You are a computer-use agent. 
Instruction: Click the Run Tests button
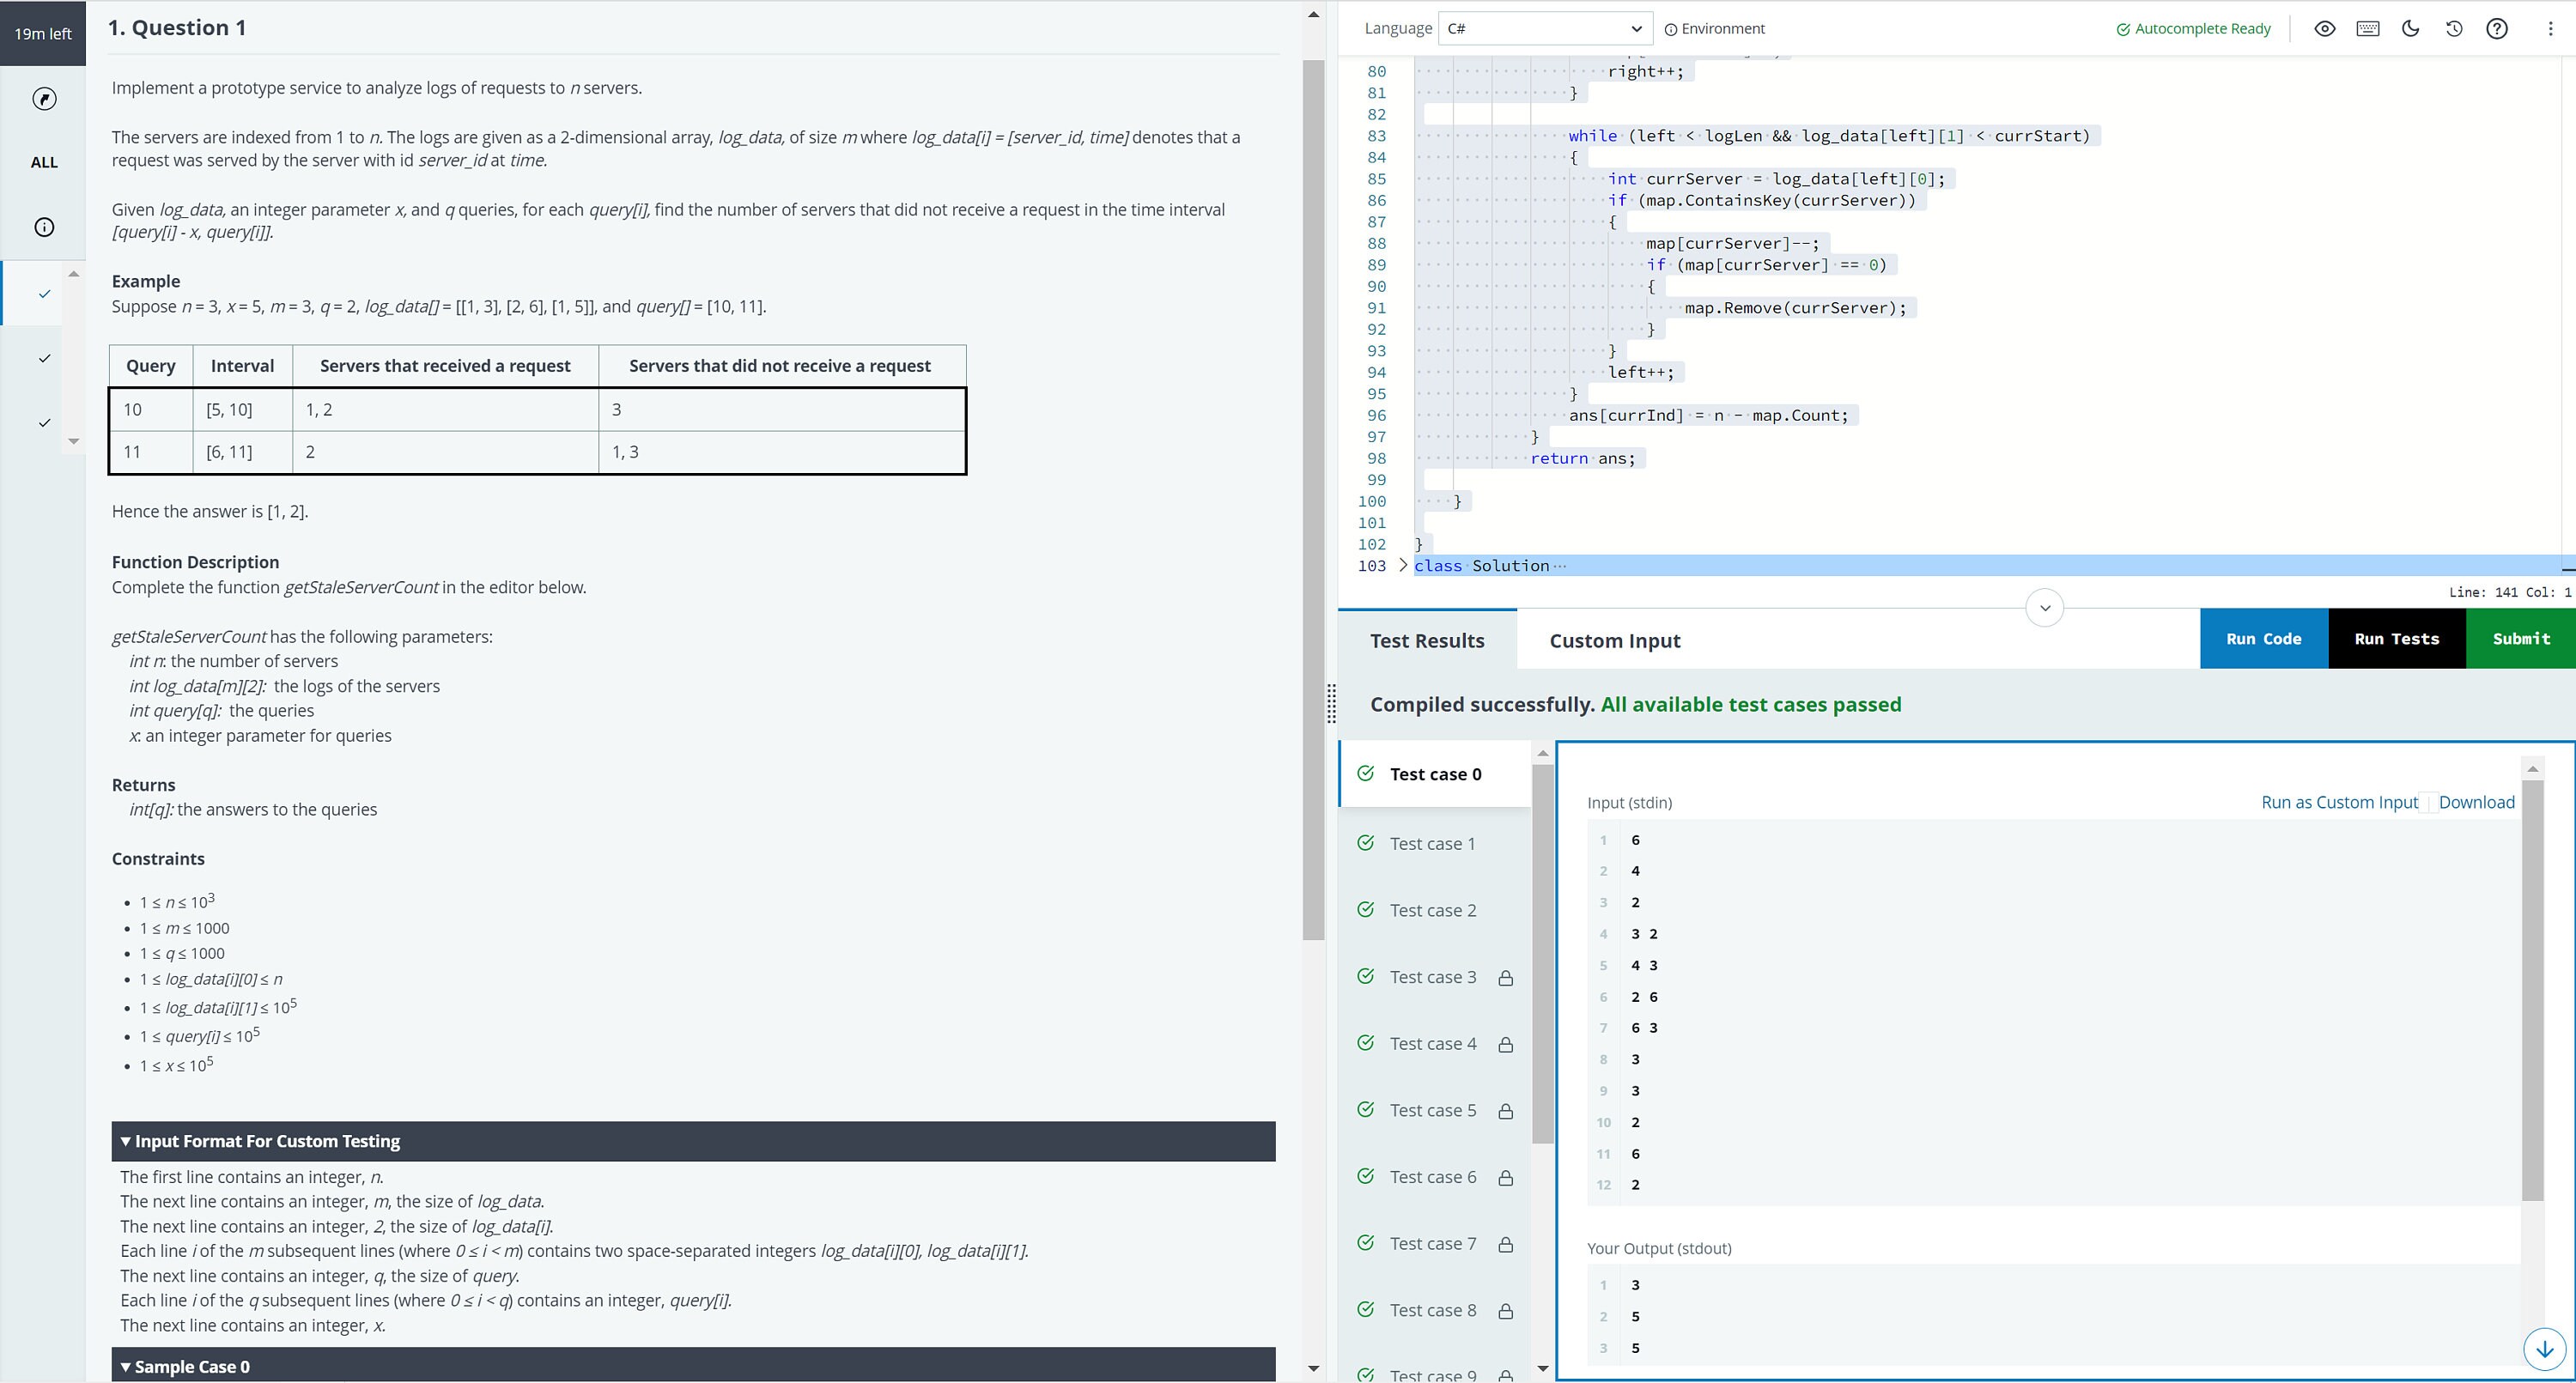2396,639
